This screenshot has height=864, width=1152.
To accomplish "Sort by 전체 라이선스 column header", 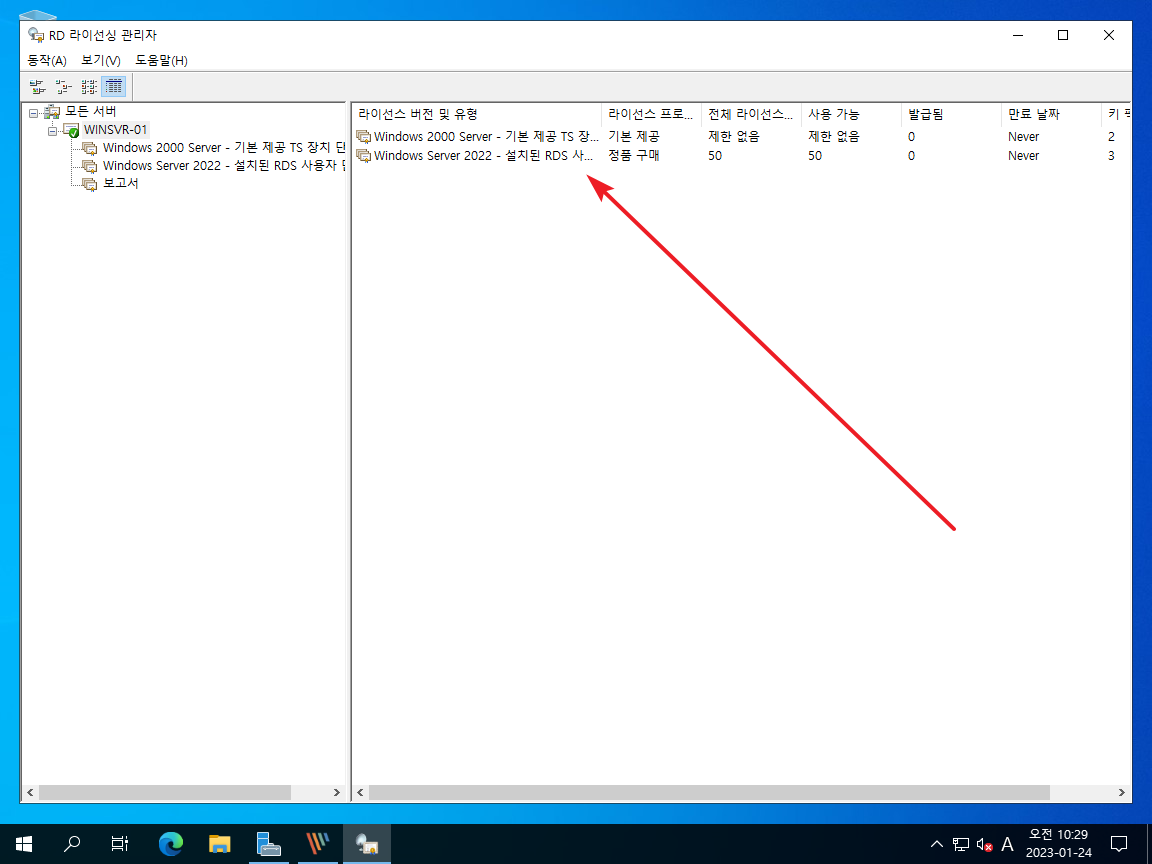I will 751,115.
